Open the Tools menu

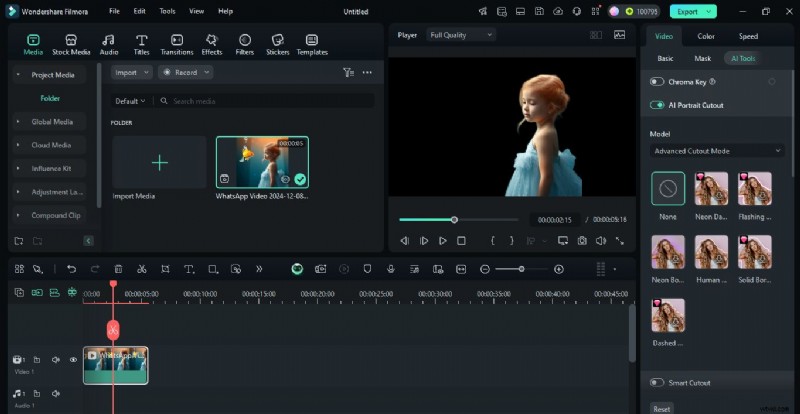(167, 11)
